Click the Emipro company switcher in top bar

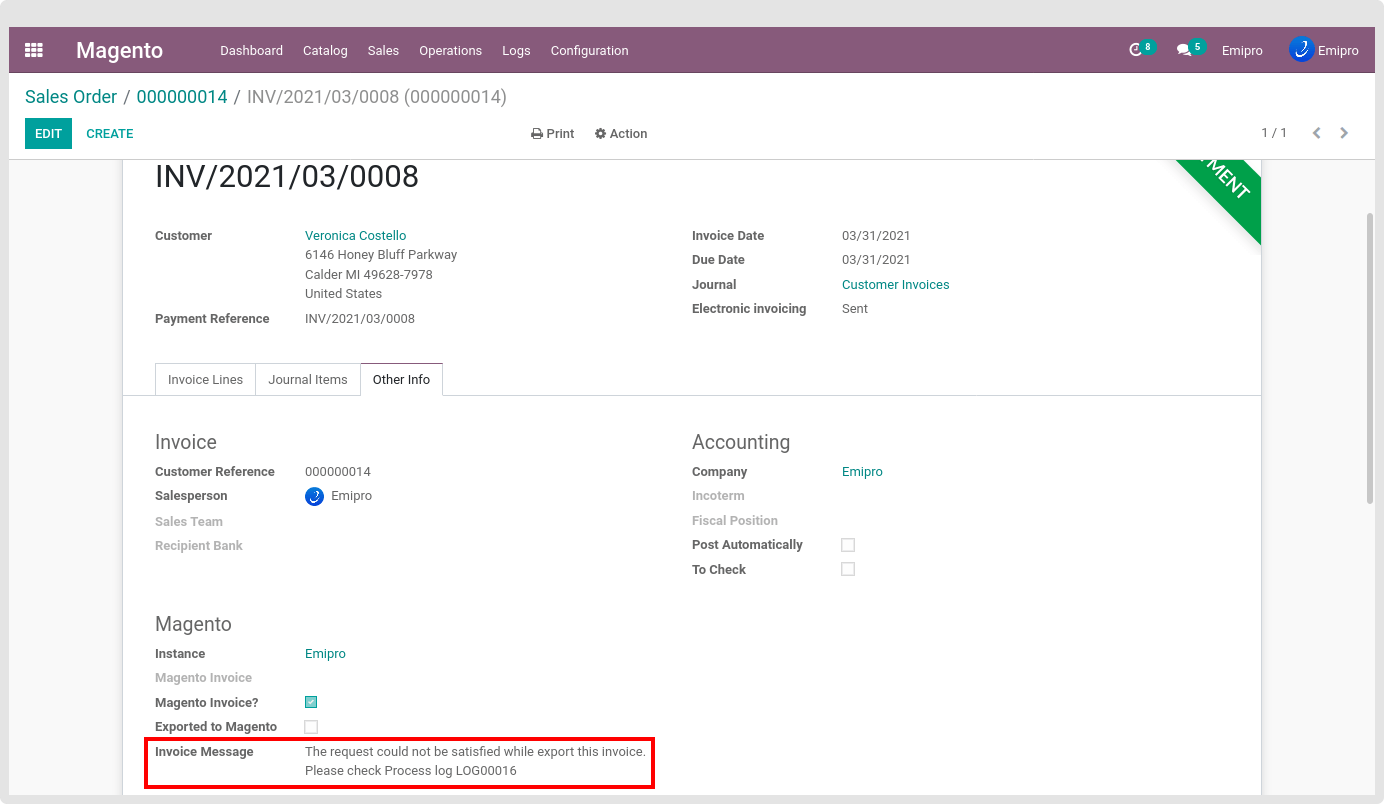point(1242,50)
